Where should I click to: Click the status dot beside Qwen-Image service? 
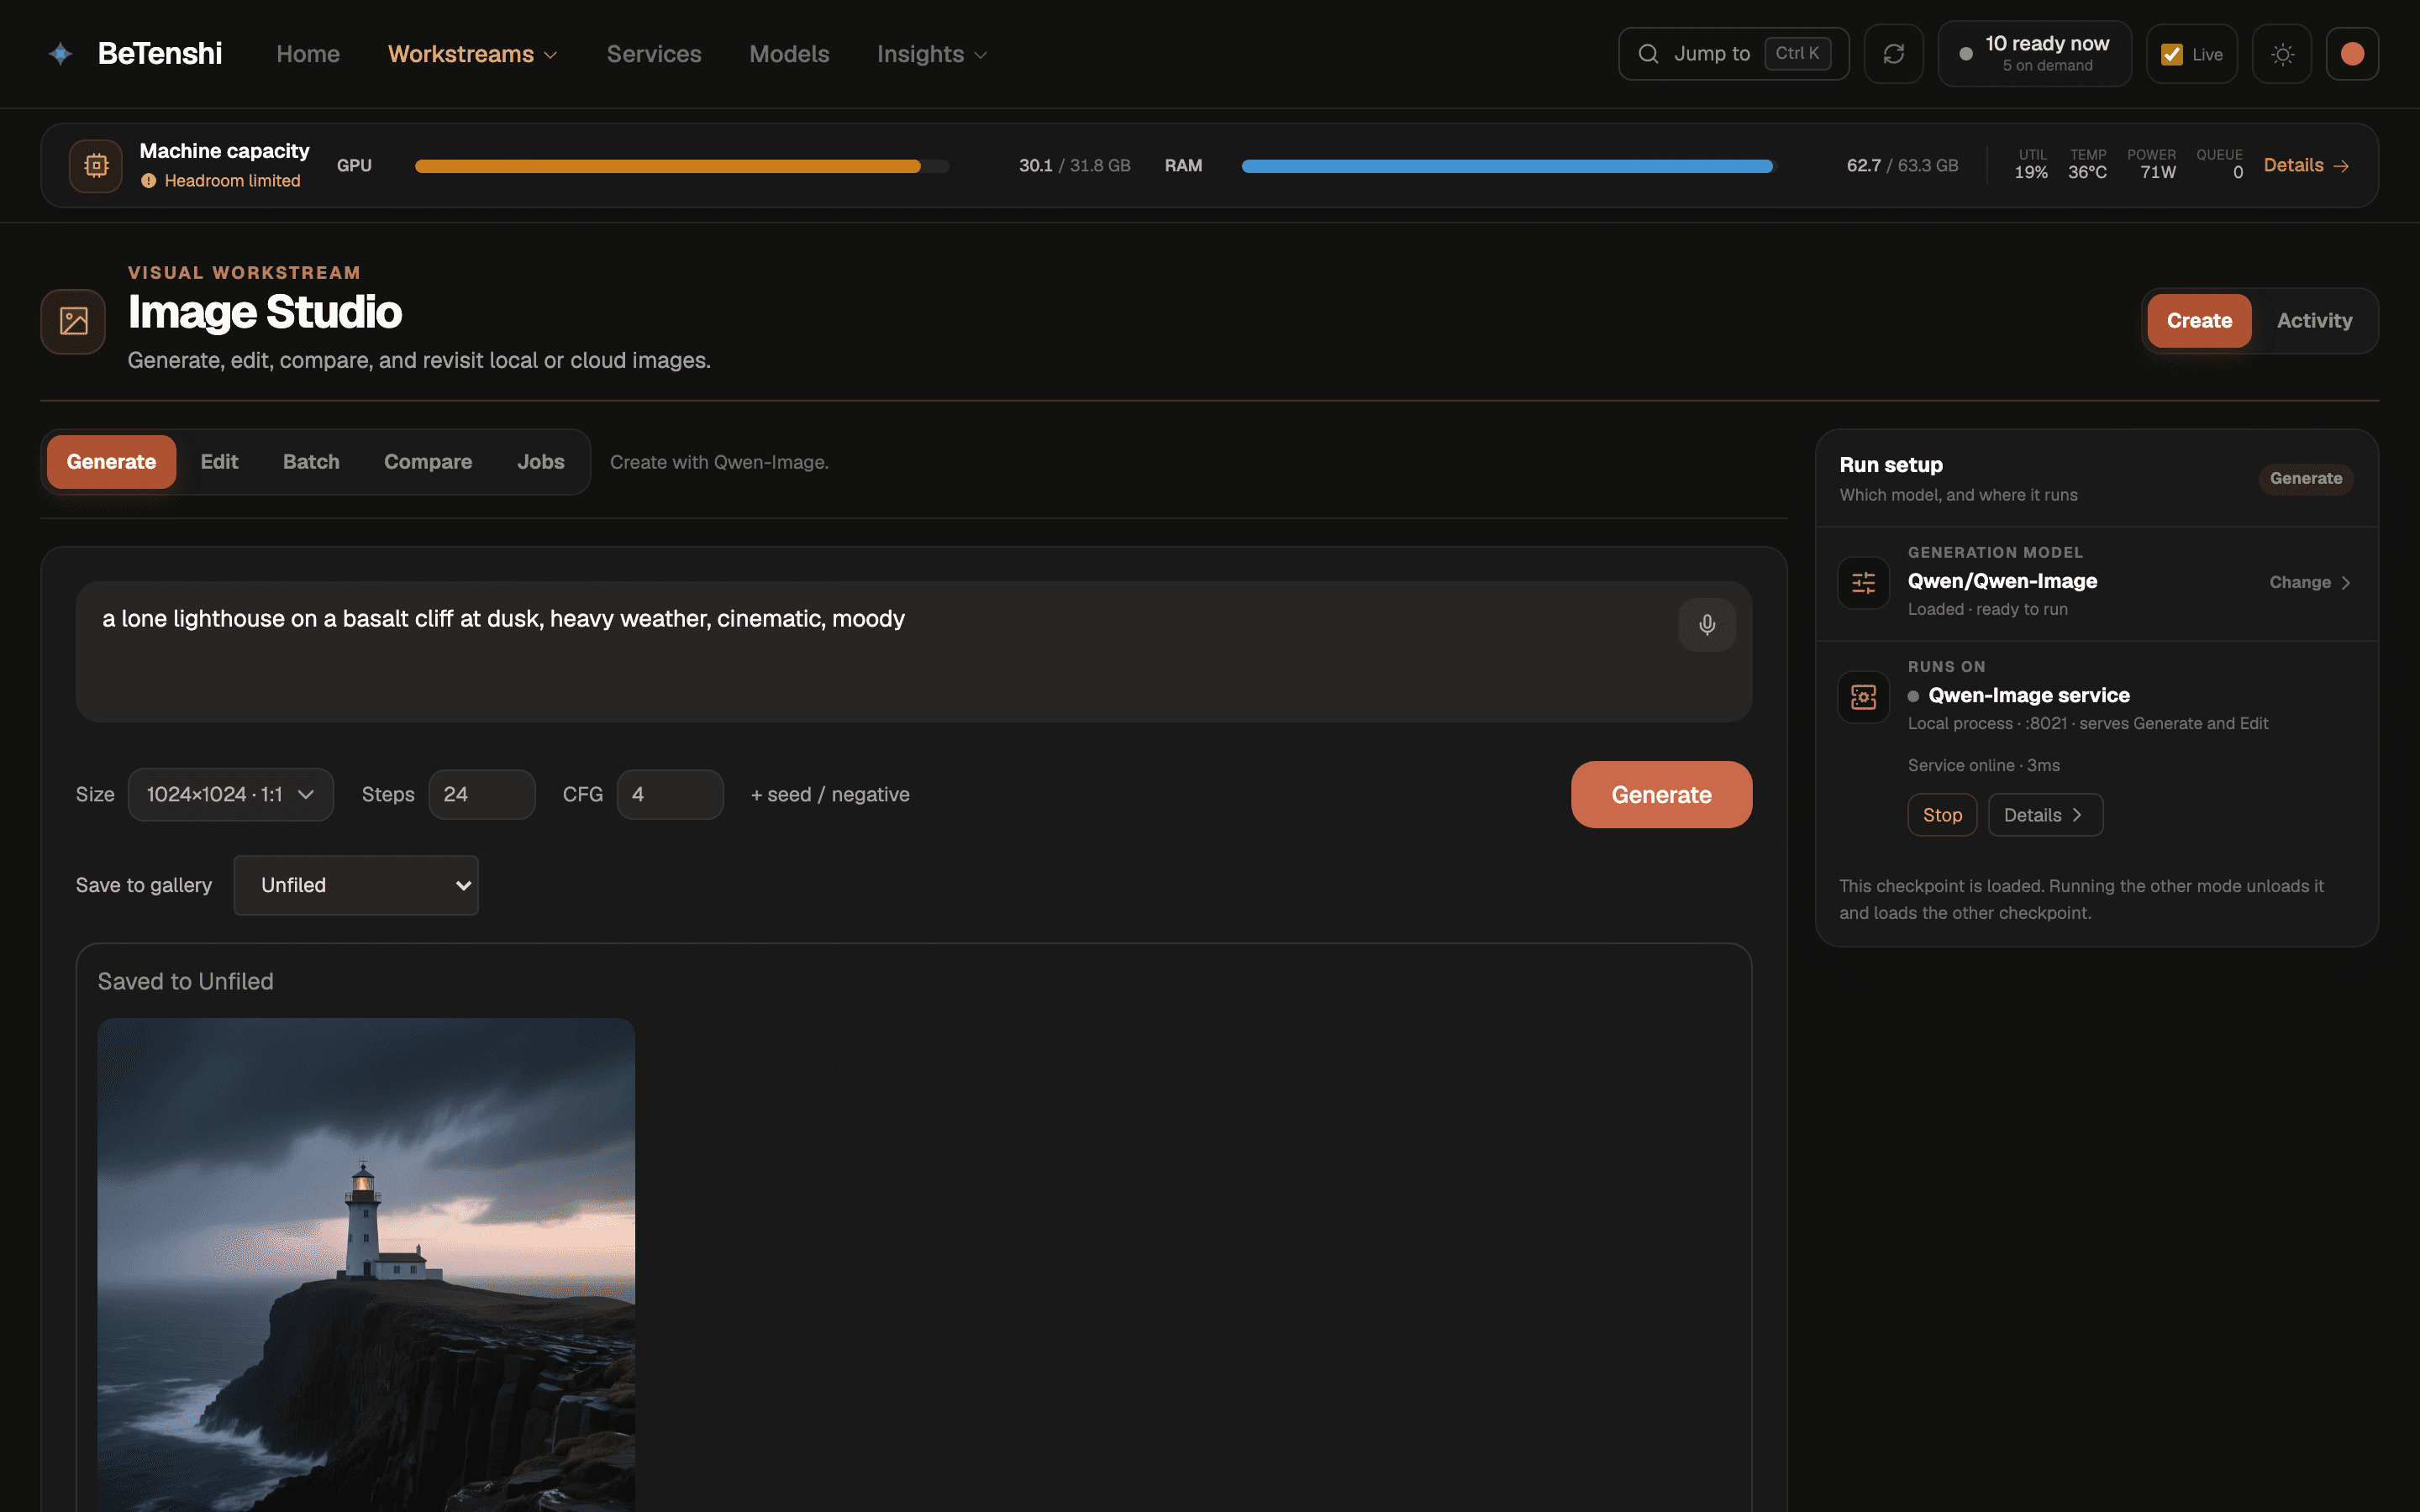1914,696
